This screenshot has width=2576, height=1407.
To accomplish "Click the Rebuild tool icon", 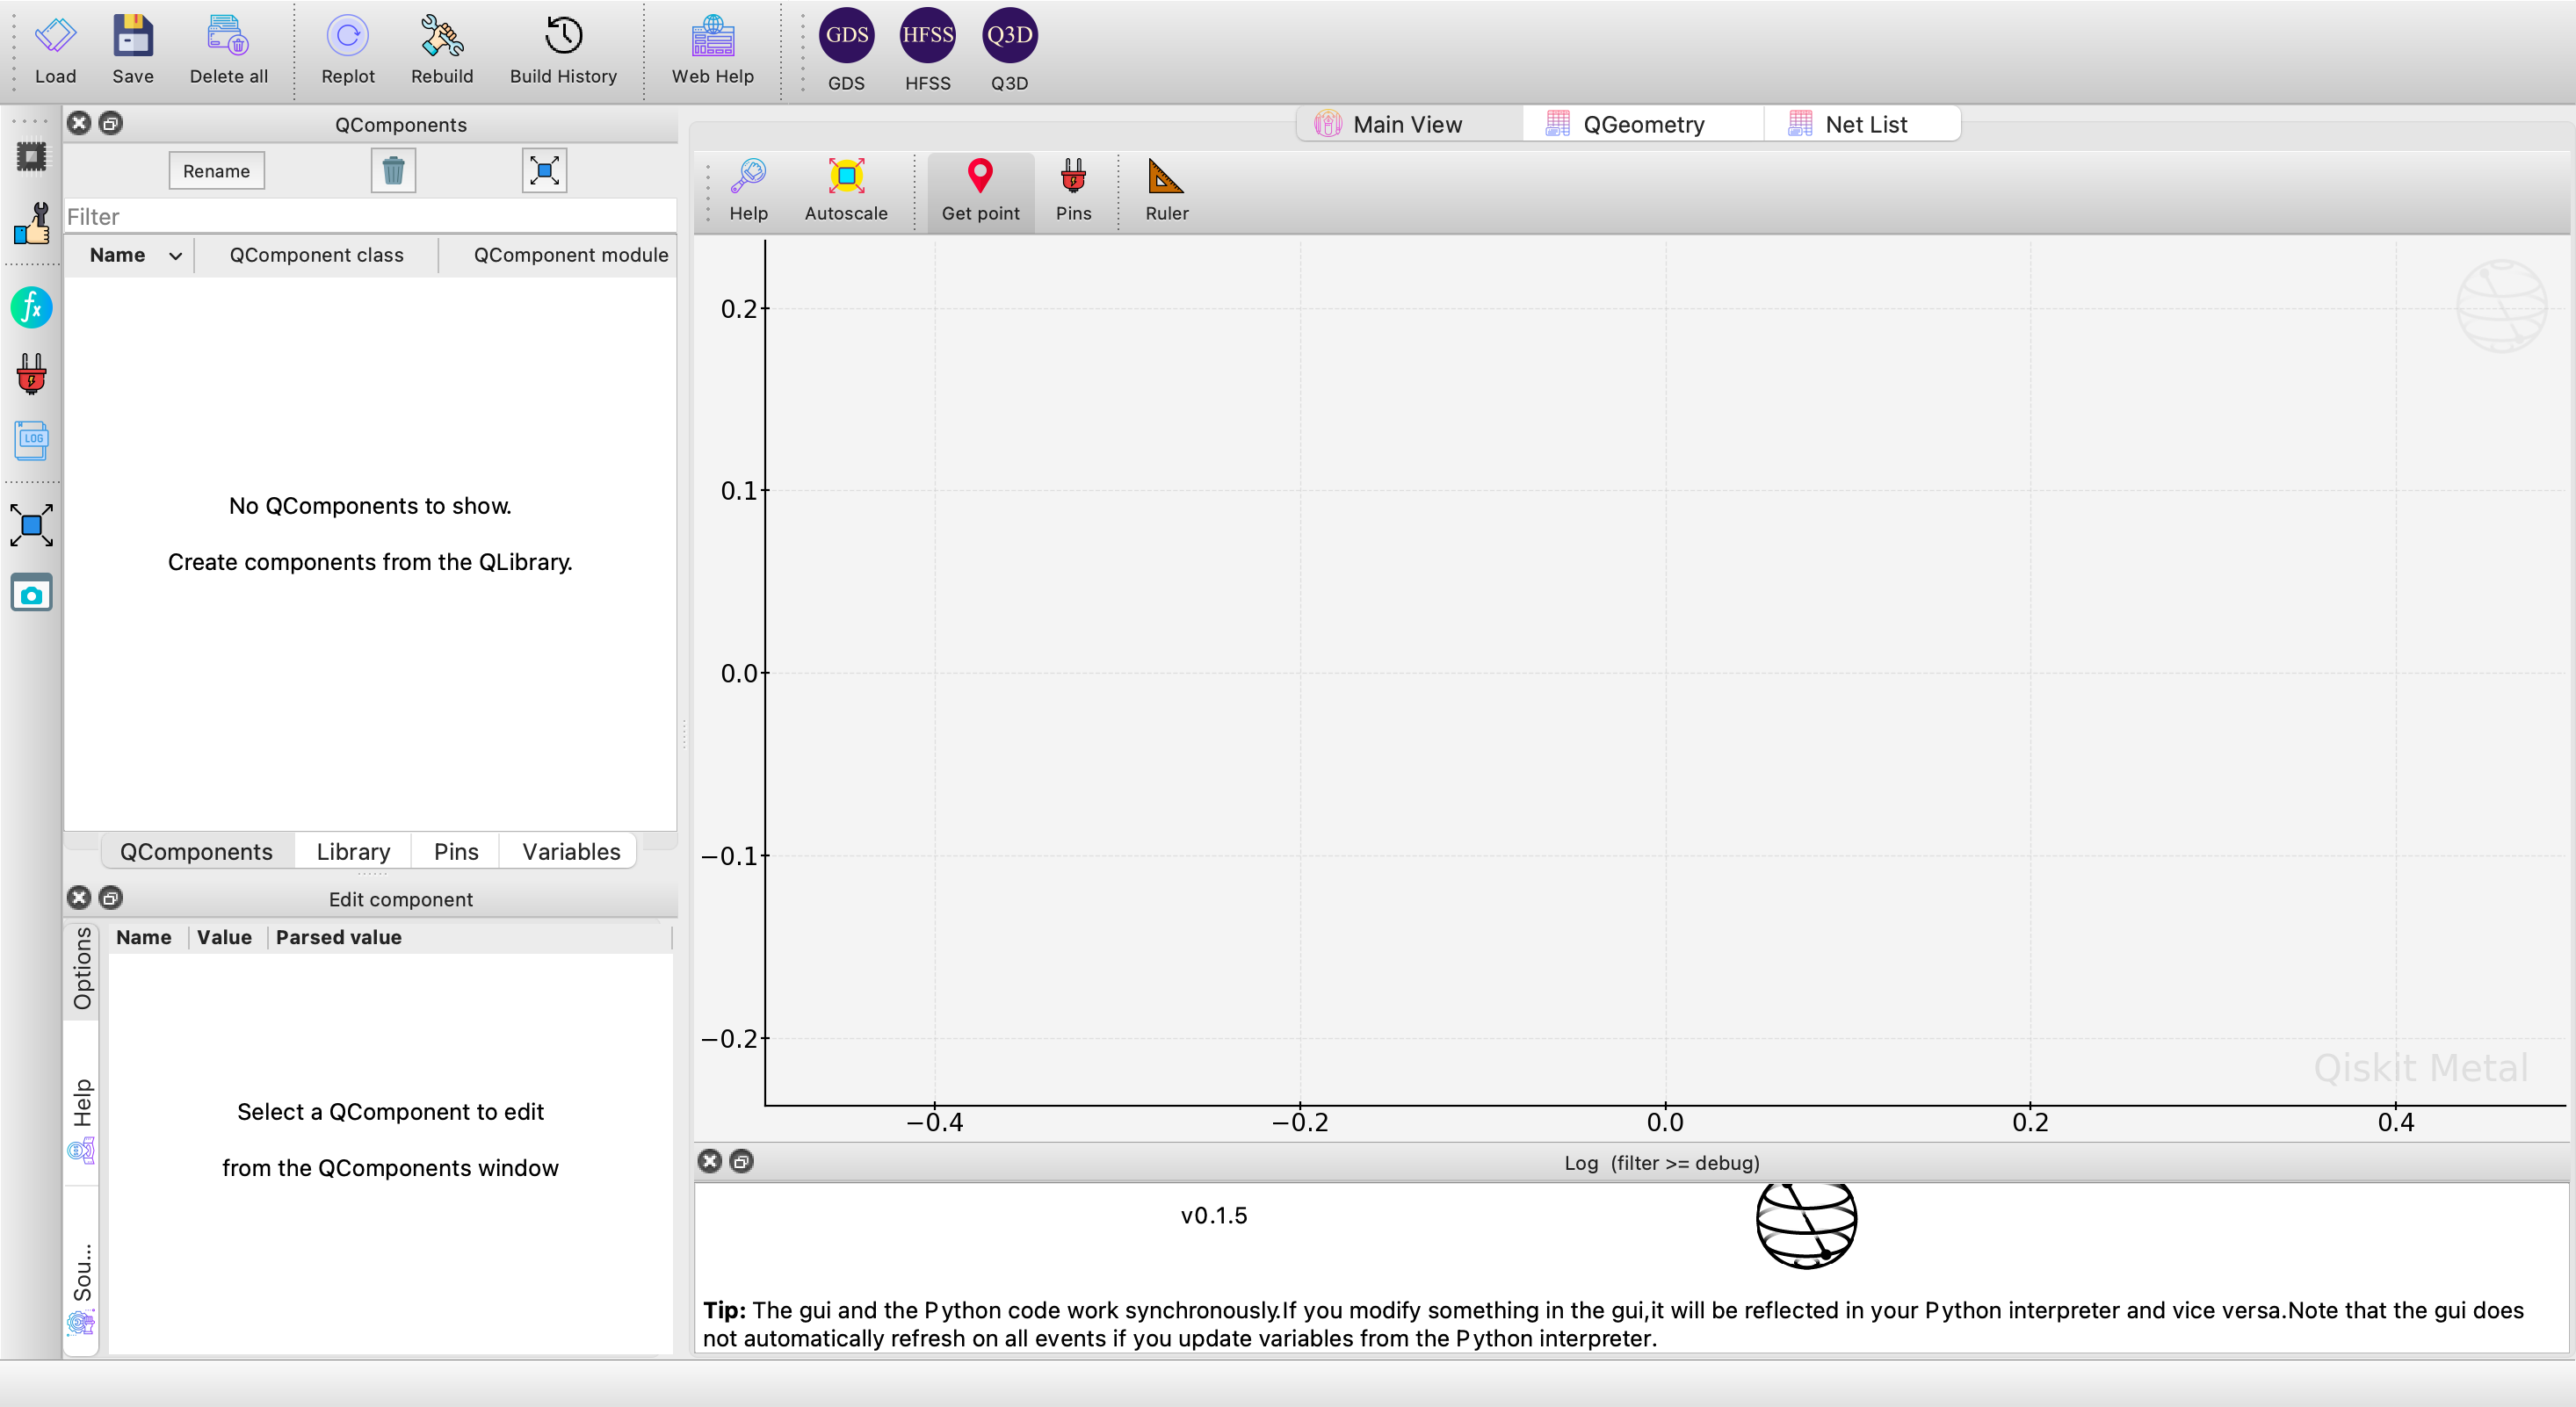I will (441, 37).
